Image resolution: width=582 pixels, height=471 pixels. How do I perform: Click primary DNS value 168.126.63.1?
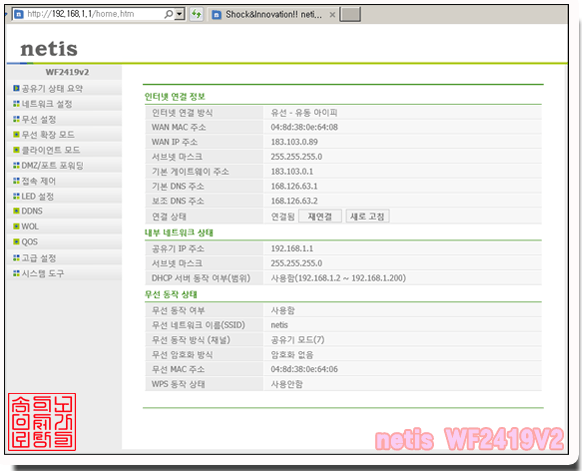tap(294, 186)
